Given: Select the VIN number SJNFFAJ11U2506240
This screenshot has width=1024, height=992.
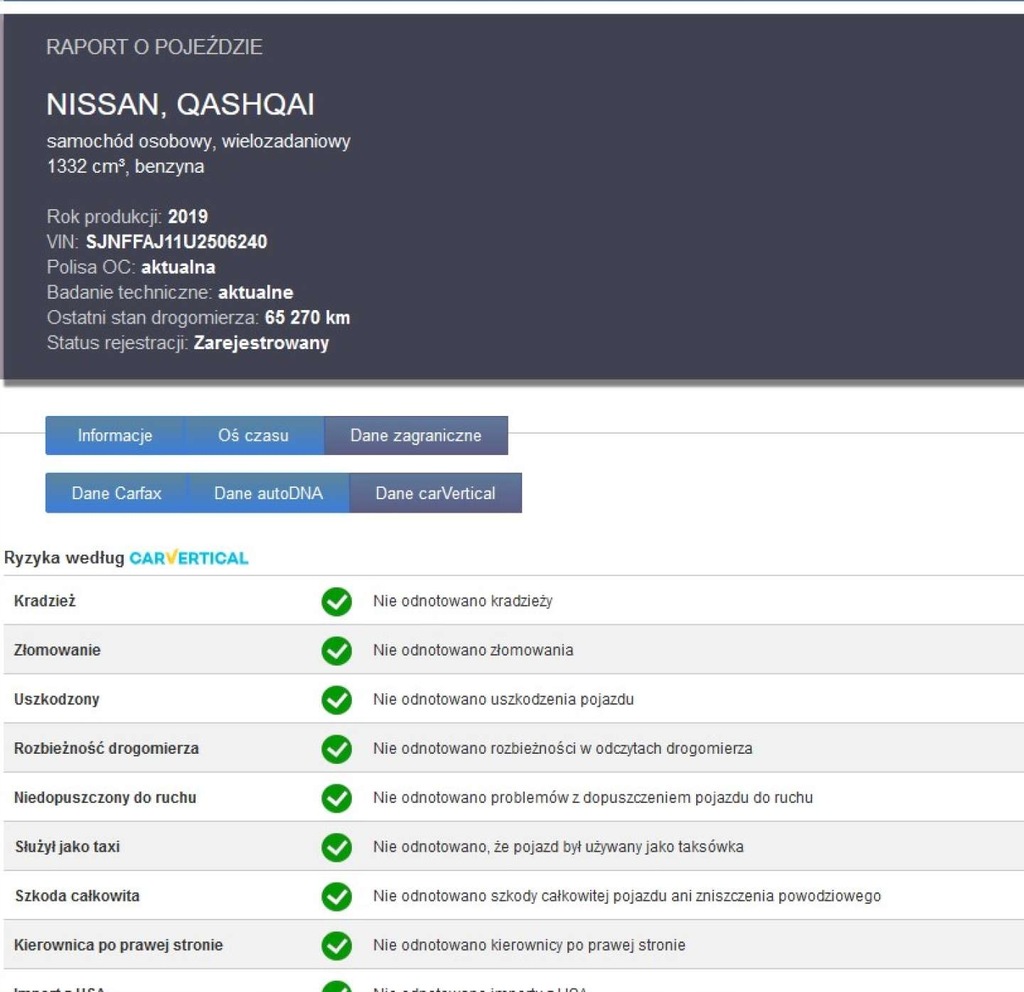Looking at the screenshot, I should pos(176,242).
